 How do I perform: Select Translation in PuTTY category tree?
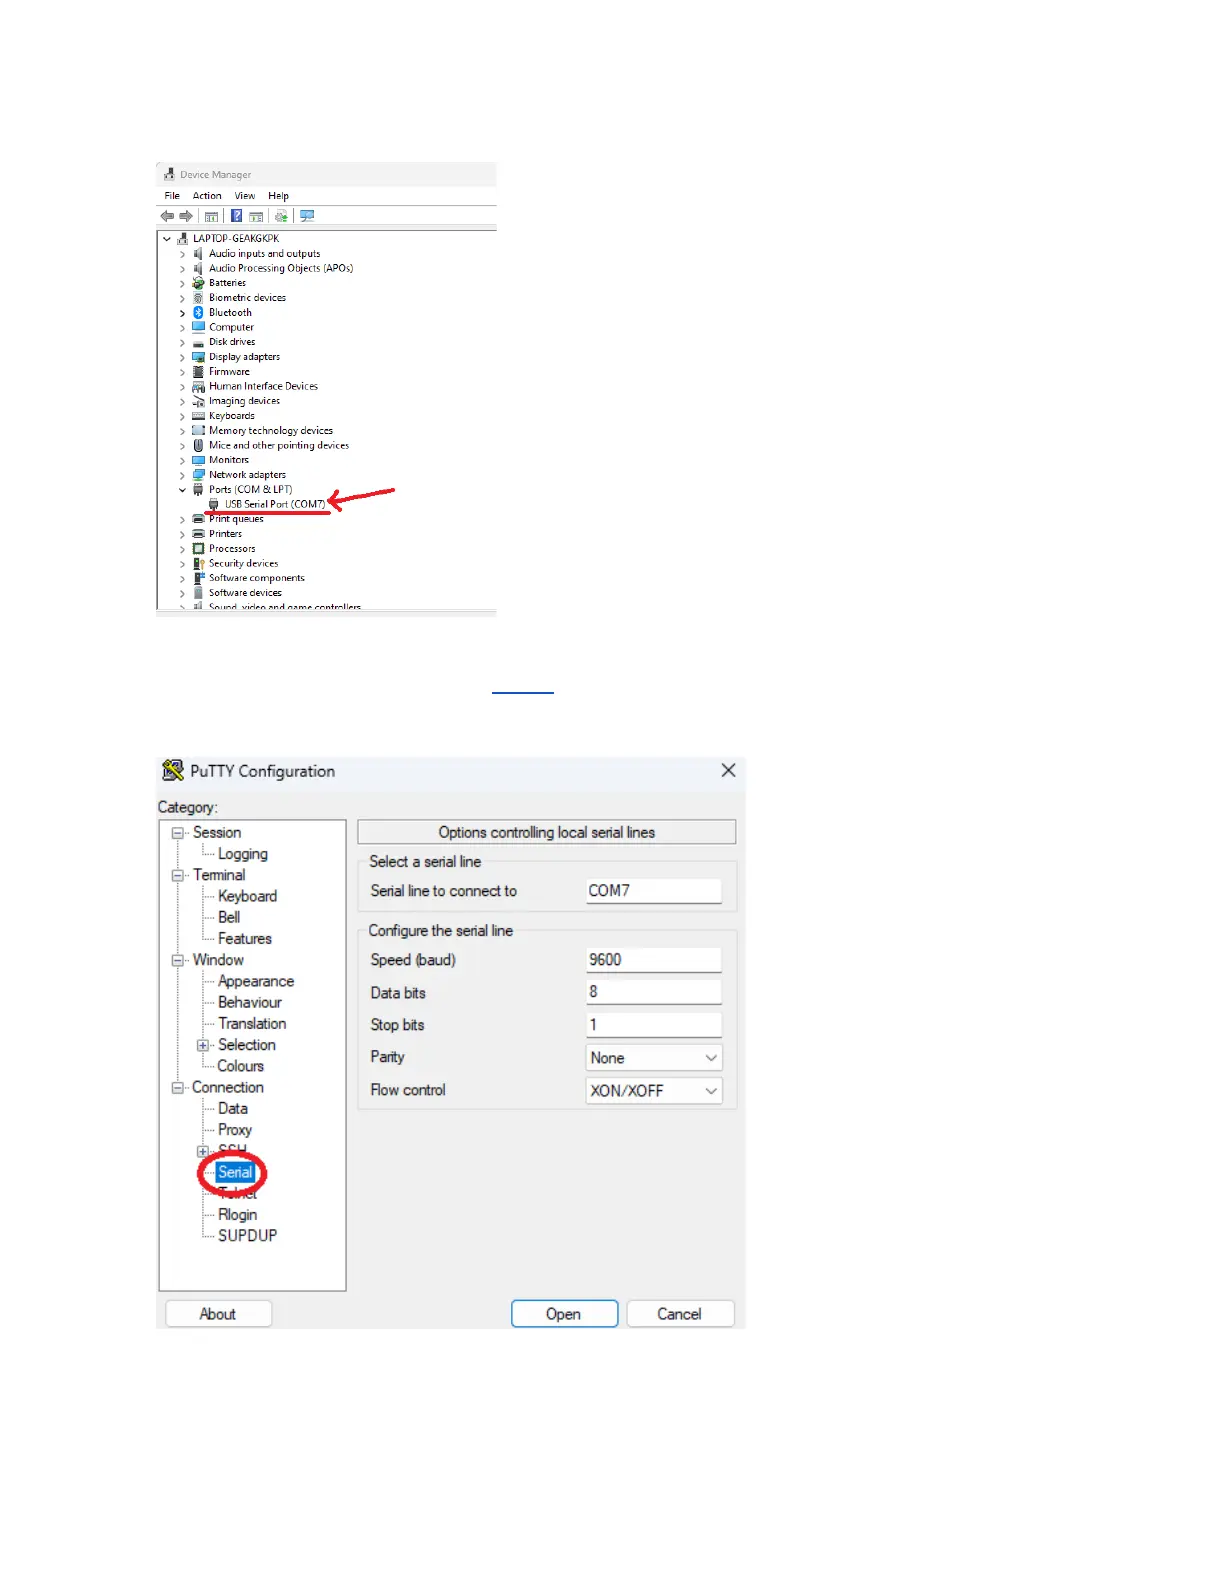click(x=252, y=1023)
